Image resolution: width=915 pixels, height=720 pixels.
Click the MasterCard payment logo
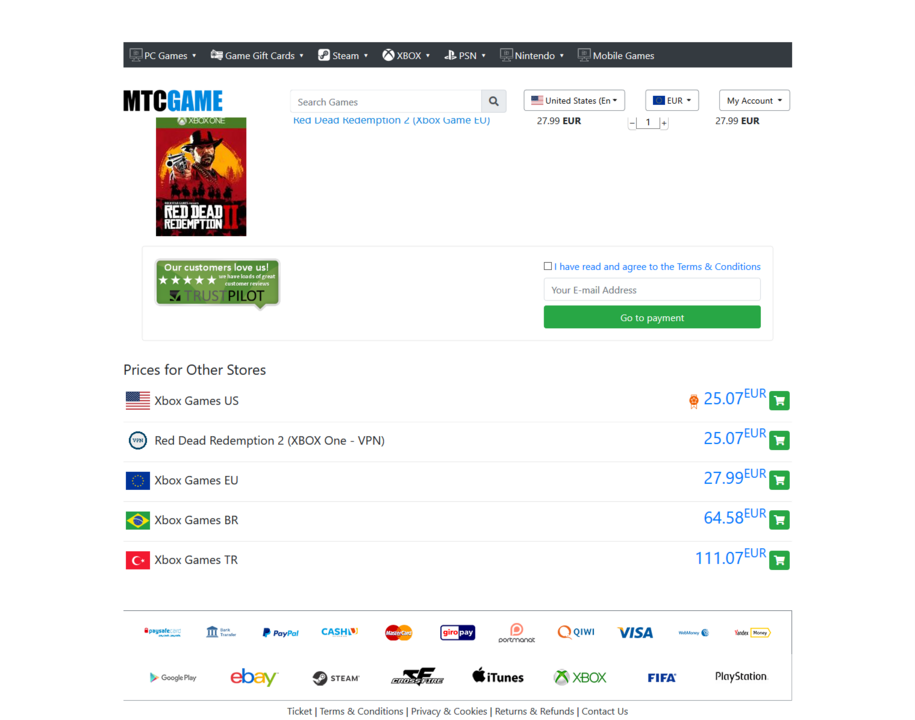pos(399,632)
